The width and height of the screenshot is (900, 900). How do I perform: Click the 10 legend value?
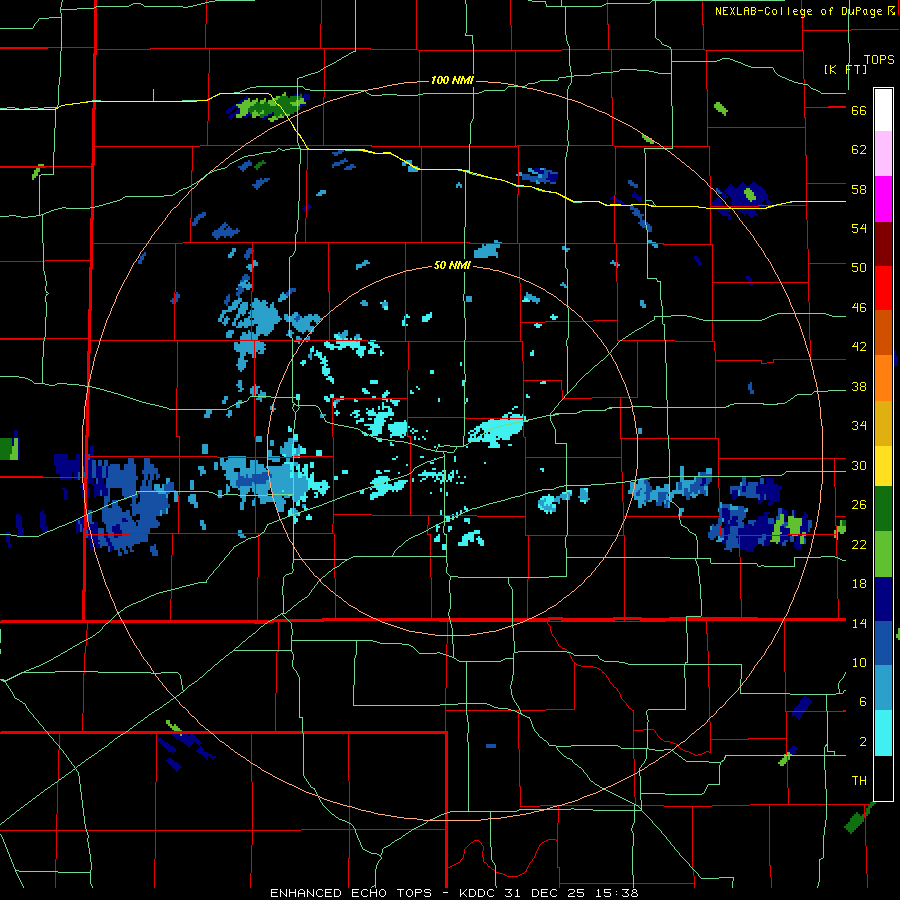859,663
